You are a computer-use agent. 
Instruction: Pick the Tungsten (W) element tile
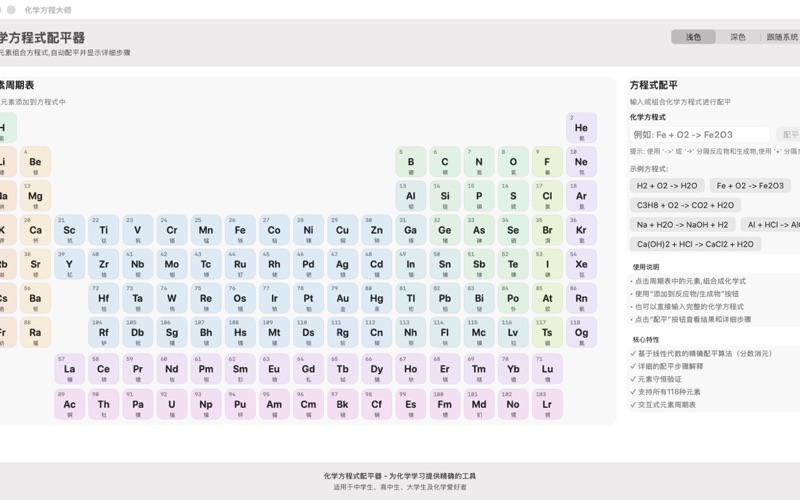coord(172,299)
